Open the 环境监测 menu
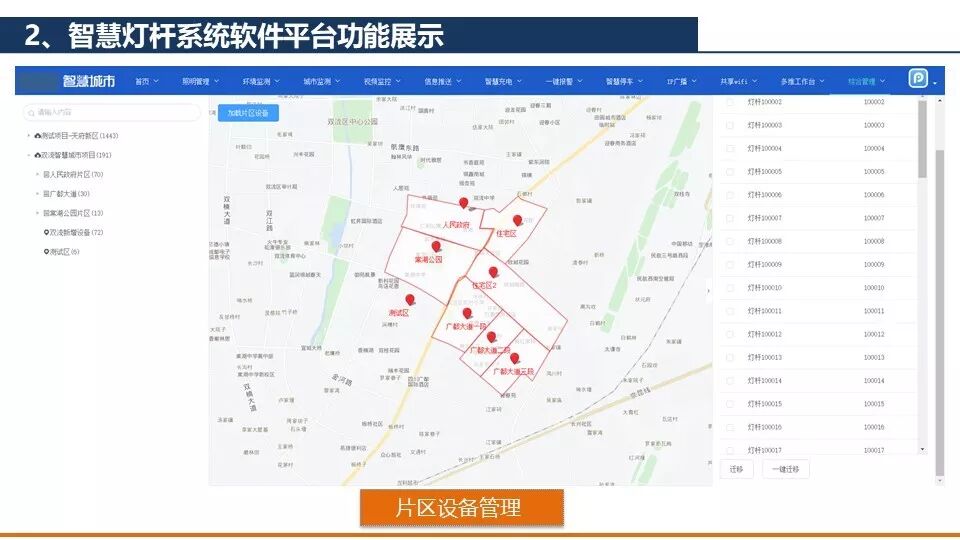 coord(261,81)
